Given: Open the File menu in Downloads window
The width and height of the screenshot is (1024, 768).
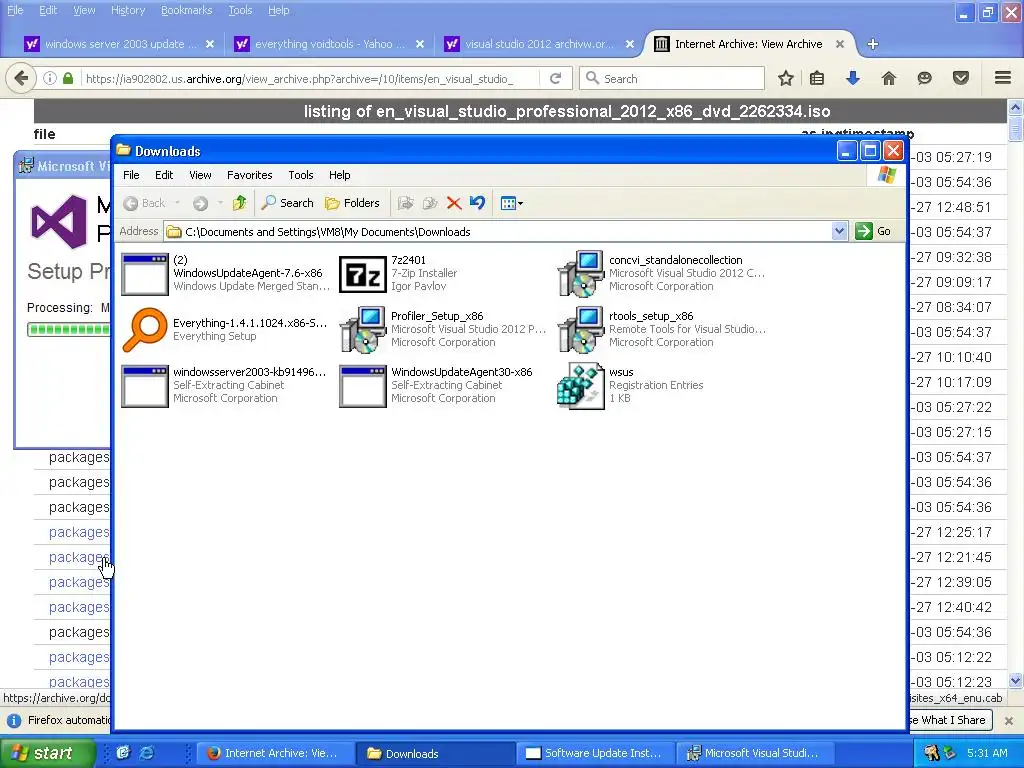Looking at the screenshot, I should tap(131, 175).
